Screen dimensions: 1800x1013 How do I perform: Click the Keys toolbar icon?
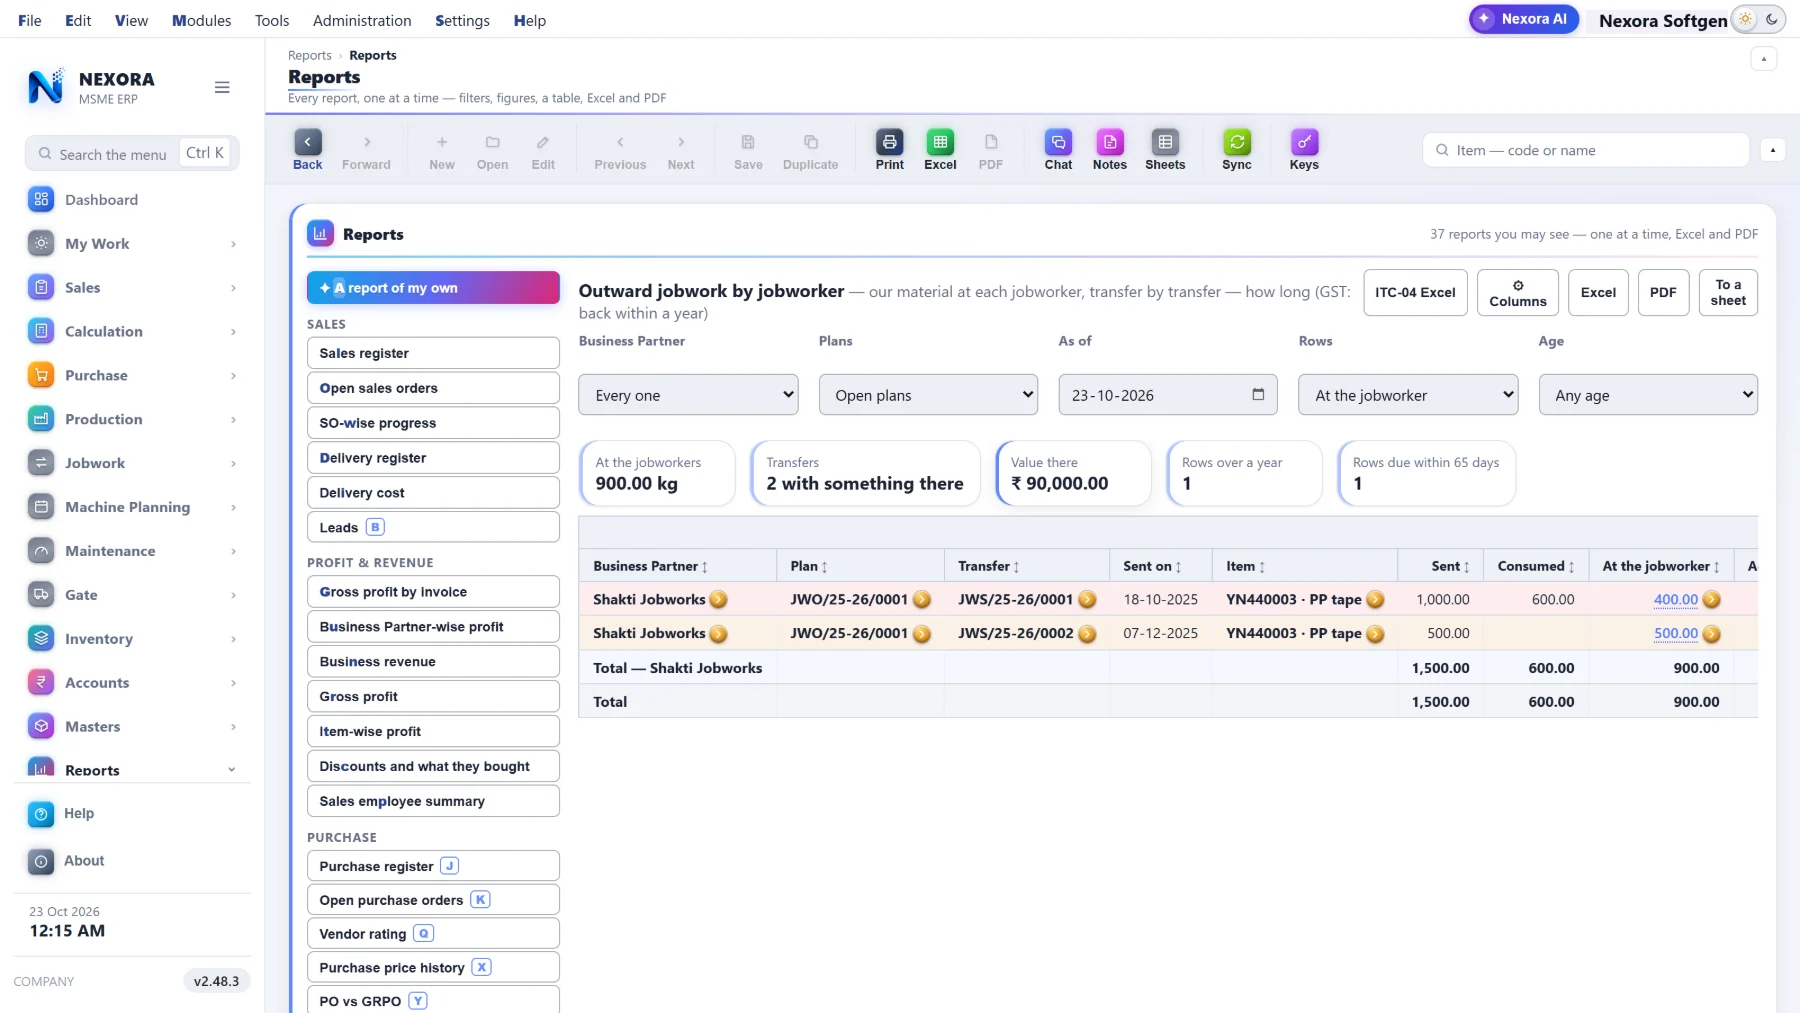tap(1304, 150)
